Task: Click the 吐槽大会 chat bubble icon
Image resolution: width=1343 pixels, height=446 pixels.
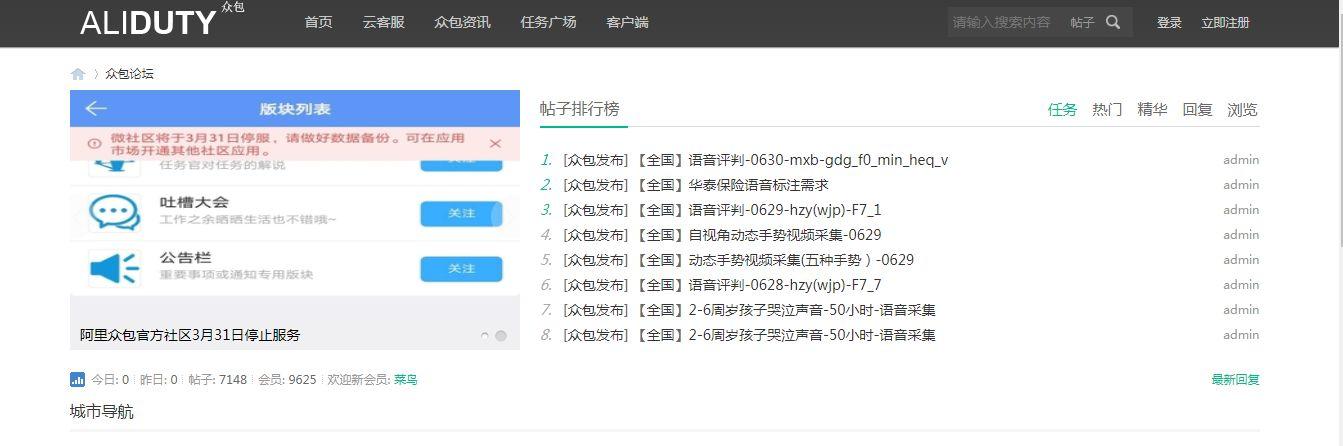Action: point(114,212)
